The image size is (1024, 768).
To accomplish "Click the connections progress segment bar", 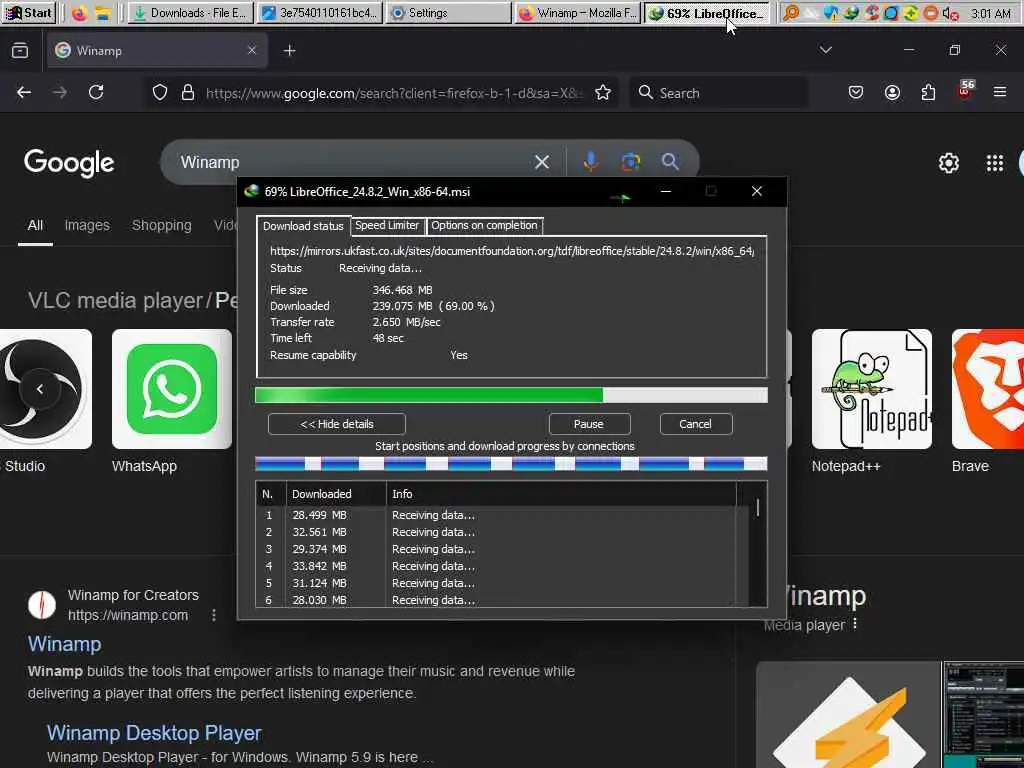I will 511,464.
